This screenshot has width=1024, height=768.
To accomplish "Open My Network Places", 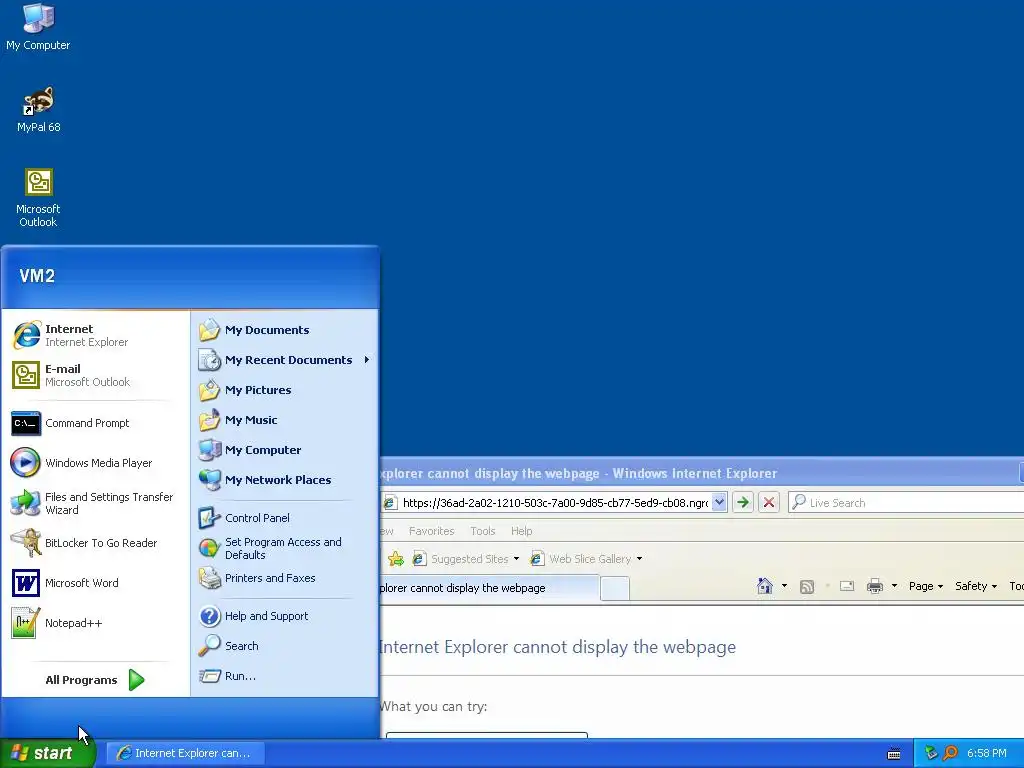I will (284, 480).
